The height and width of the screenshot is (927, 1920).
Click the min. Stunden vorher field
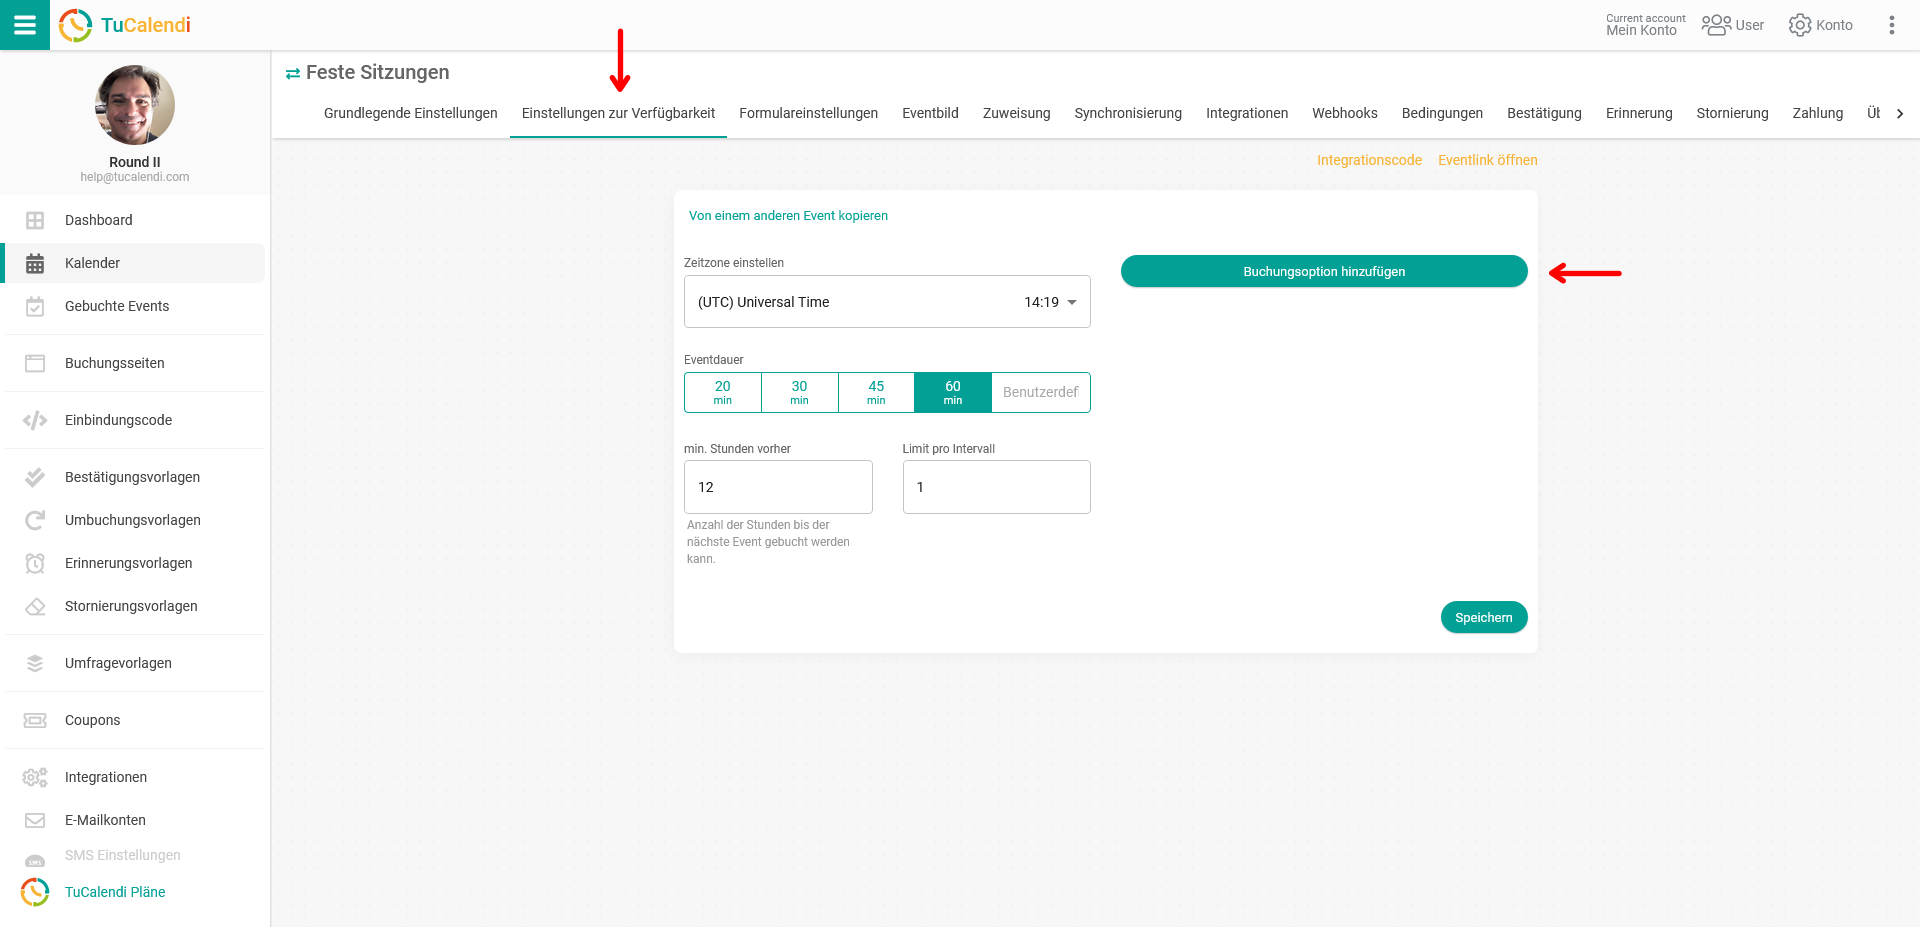coord(778,487)
